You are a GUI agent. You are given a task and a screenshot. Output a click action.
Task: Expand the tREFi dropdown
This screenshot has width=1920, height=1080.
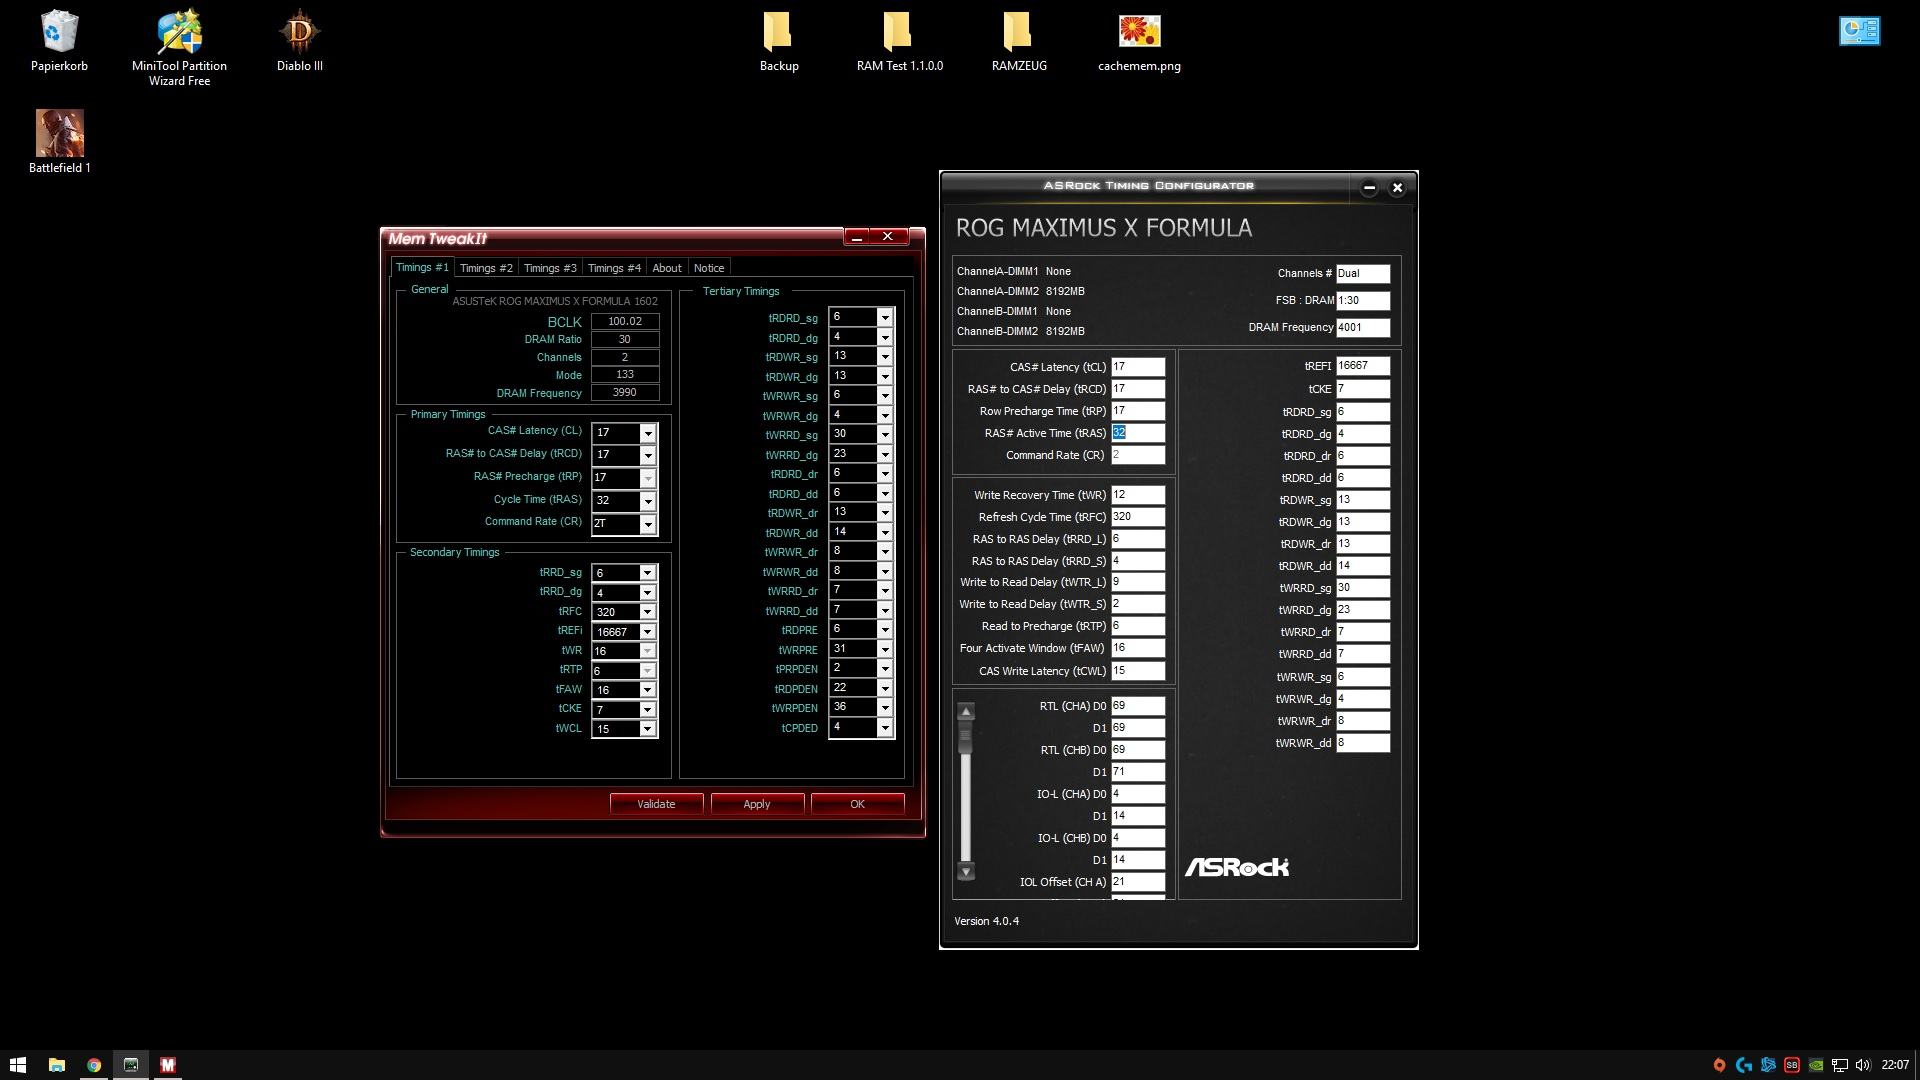pos(647,632)
